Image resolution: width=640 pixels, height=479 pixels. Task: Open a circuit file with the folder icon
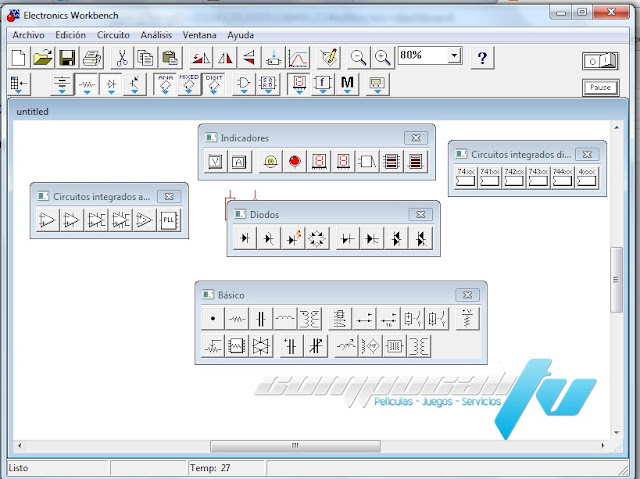click(42, 58)
